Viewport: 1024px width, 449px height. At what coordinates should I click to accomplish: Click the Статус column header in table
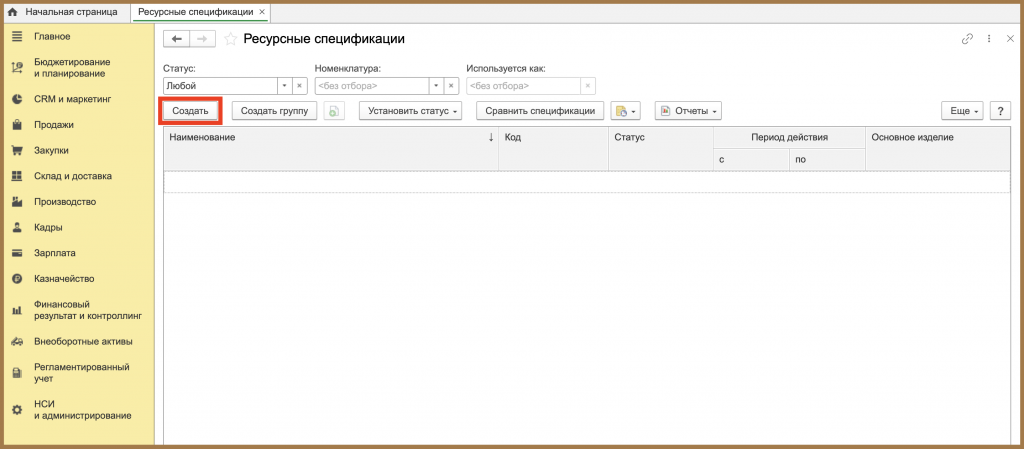point(660,148)
